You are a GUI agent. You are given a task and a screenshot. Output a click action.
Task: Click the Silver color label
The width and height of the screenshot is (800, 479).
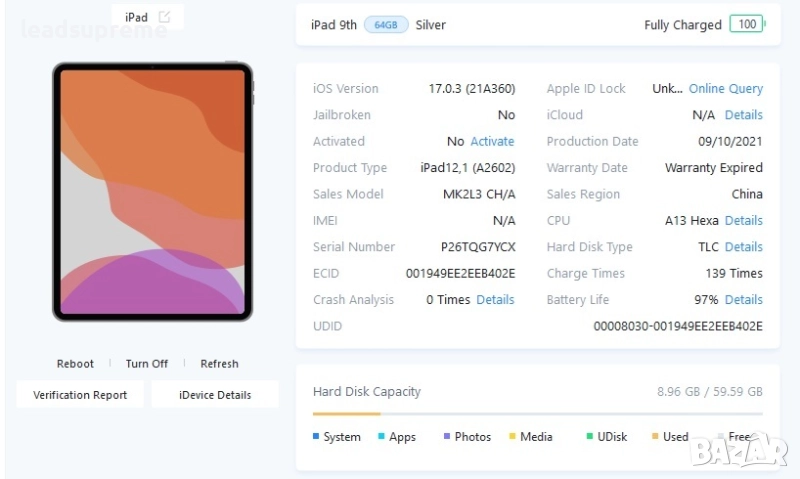(430, 24)
